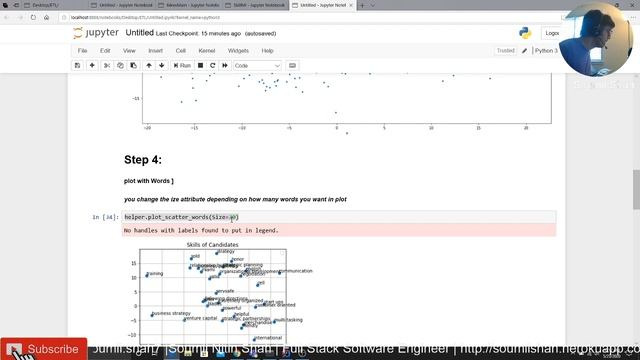Click the Subscribe button overlay
The image size is (640, 360).
coord(44,349)
